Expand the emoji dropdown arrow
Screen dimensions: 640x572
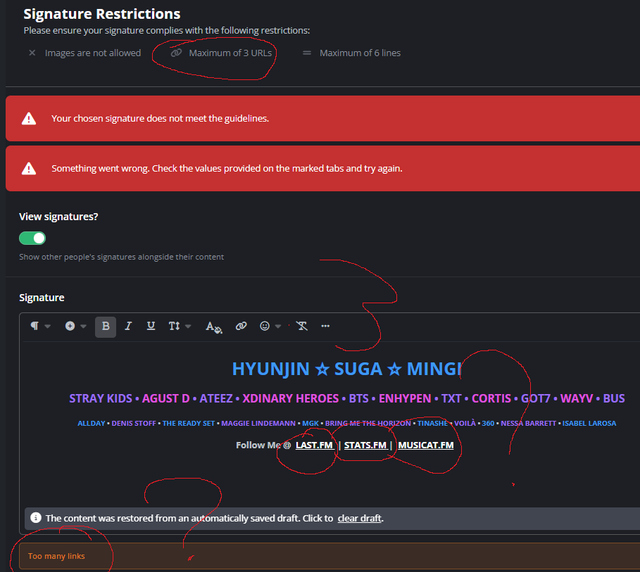click(x=278, y=326)
